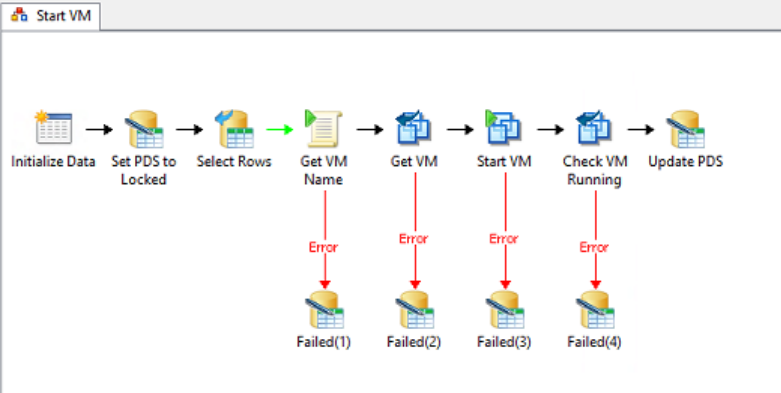Click the 'Select Rows' label text
781x393 pixels.
(234, 162)
